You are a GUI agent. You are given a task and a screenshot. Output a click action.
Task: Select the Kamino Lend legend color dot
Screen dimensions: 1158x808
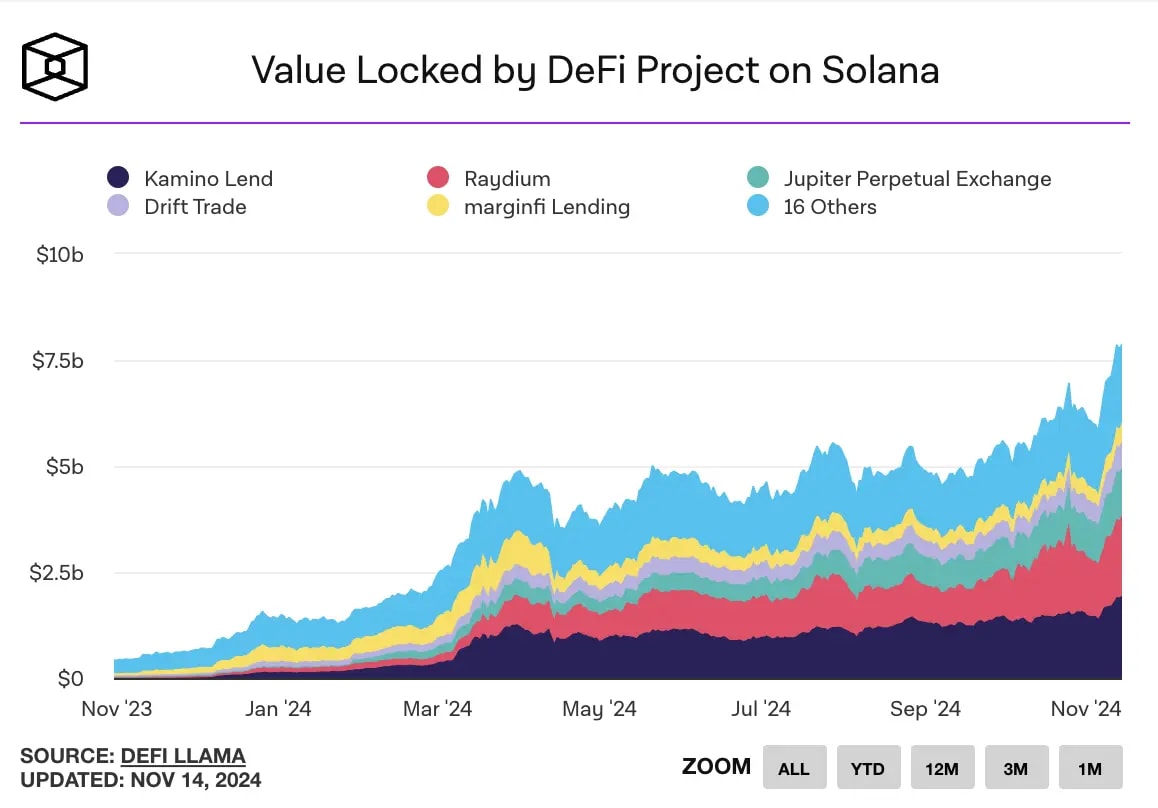[118, 177]
